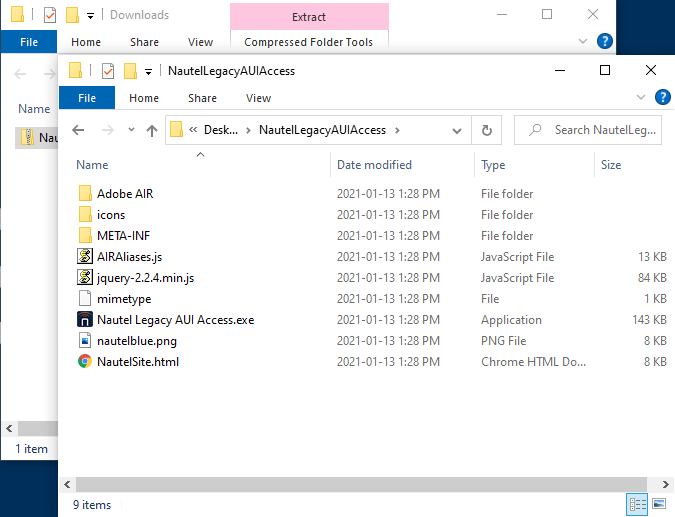Open the icons folder icon
Image resolution: width=675 pixels, height=517 pixels.
(85, 215)
